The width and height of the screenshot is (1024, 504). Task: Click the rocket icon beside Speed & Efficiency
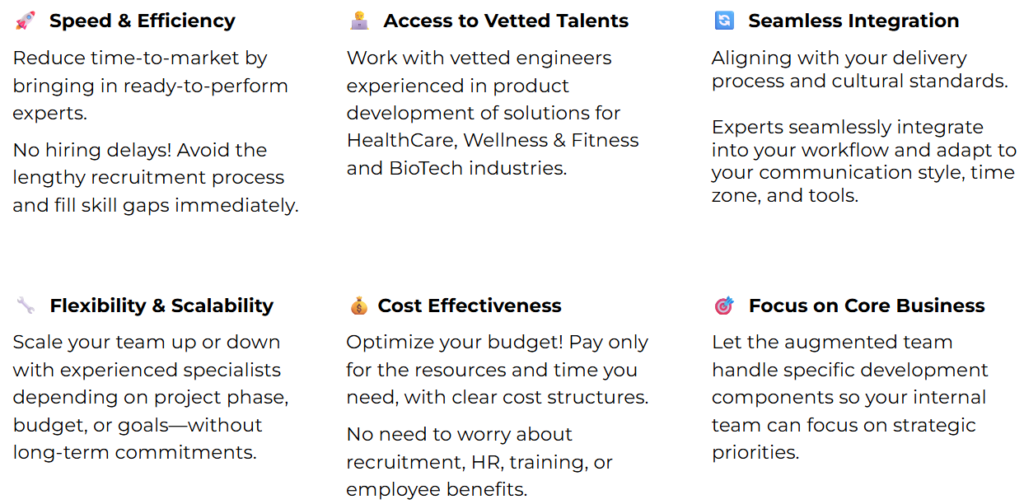(x=24, y=21)
